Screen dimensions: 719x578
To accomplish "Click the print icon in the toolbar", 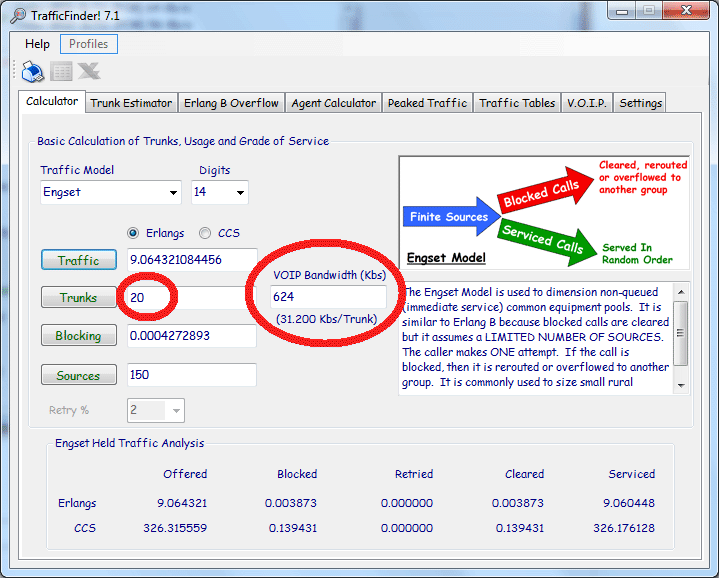I will [x=33, y=72].
